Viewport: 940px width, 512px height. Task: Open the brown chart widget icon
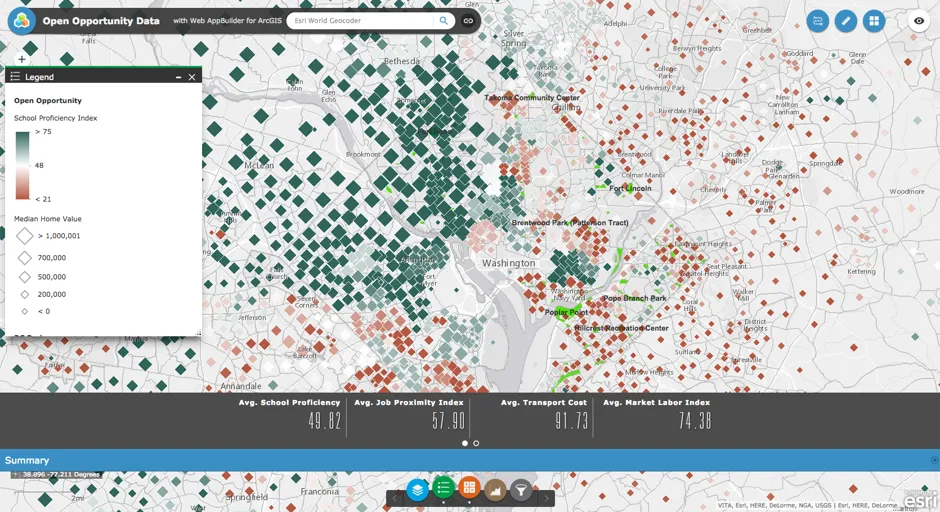coord(495,490)
